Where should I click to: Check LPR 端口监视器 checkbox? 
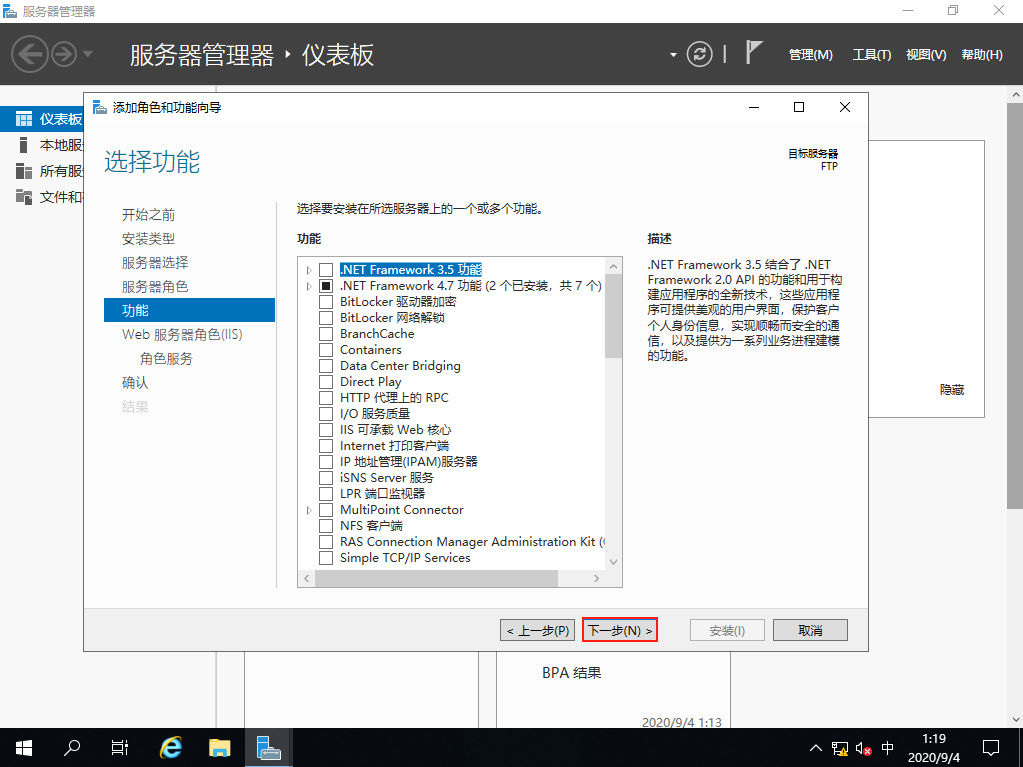326,494
